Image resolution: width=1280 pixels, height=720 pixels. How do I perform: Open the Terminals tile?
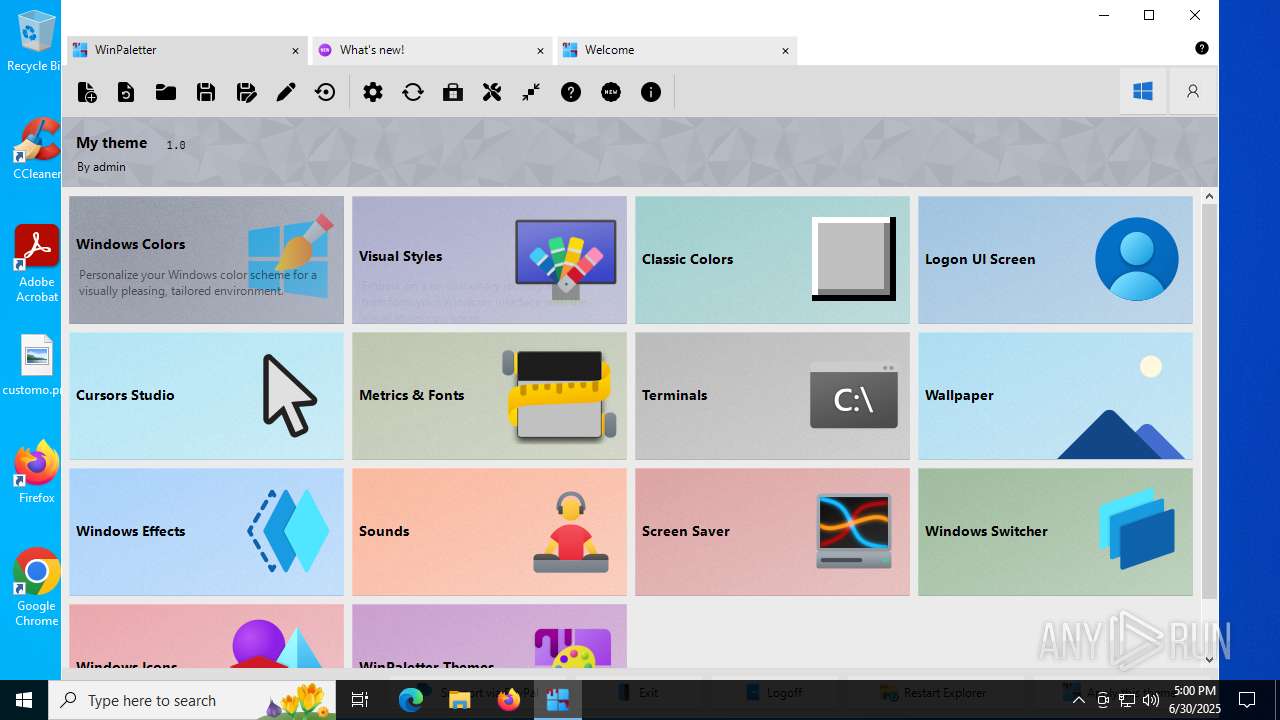click(x=772, y=396)
